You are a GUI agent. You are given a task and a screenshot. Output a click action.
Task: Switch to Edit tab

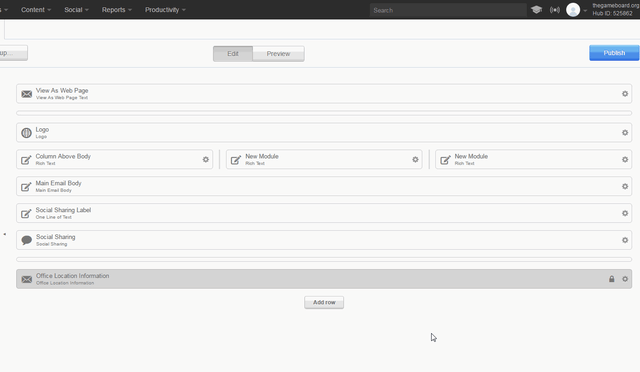pos(233,54)
